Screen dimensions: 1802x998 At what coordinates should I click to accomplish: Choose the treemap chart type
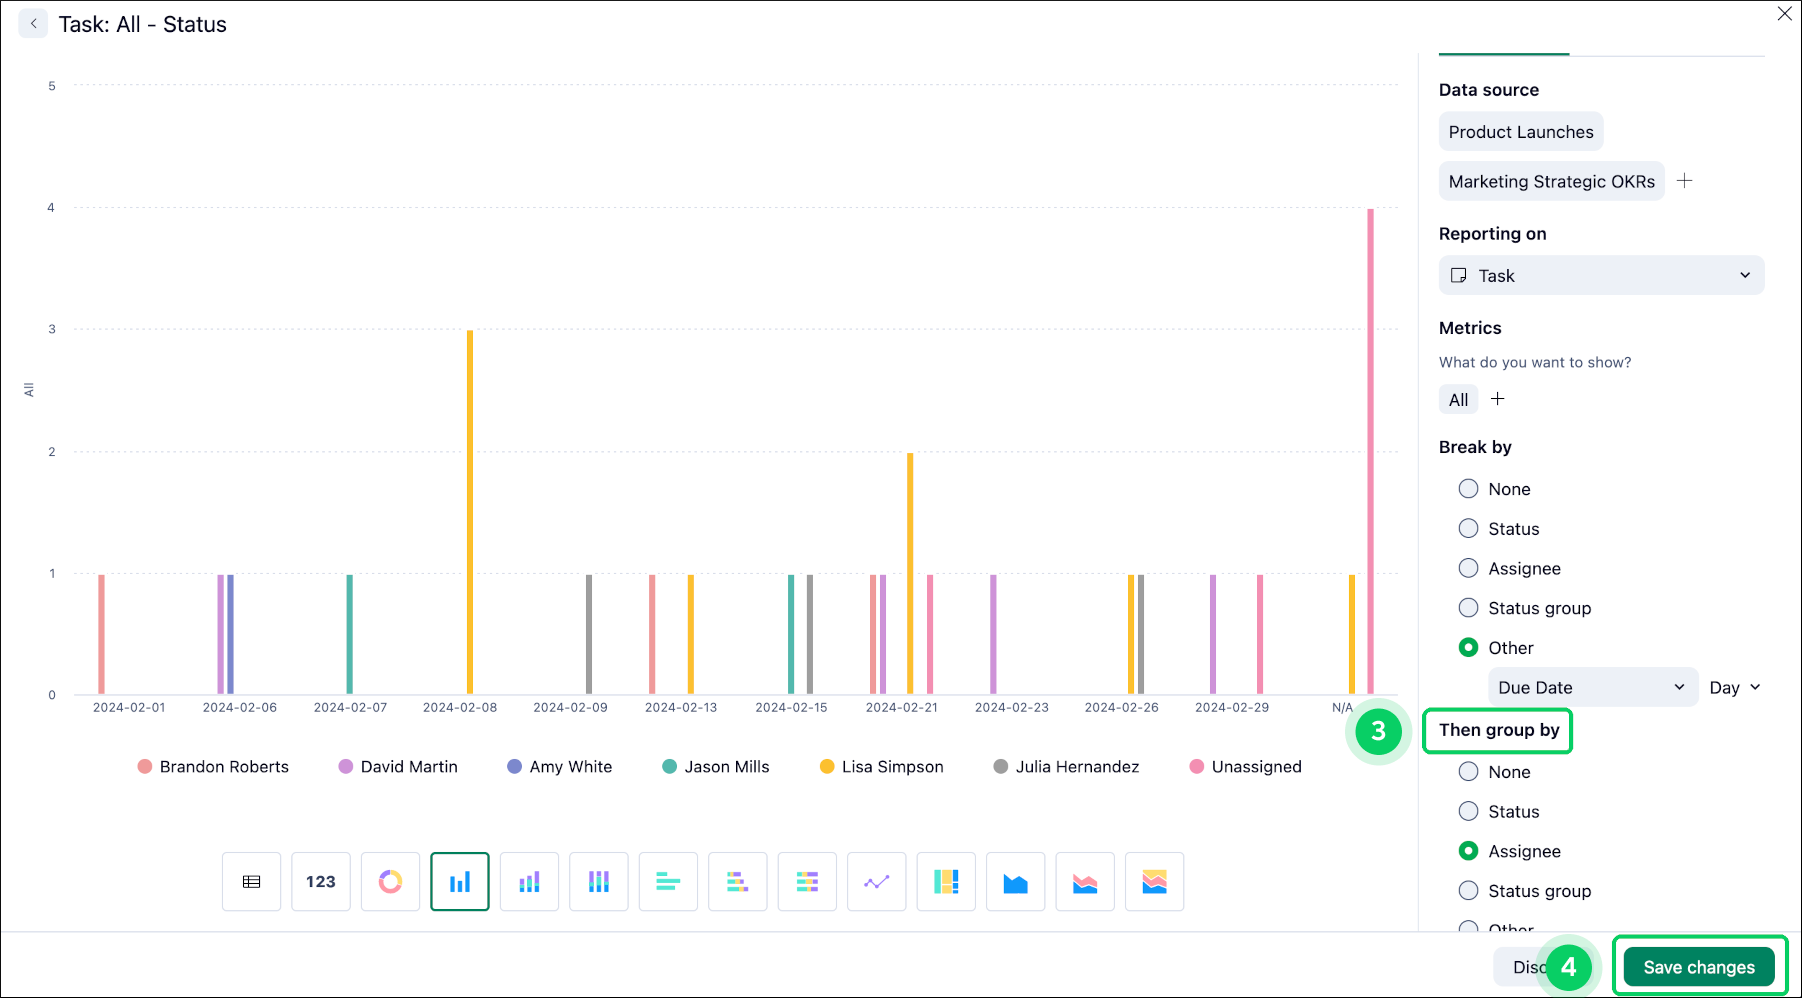click(x=946, y=881)
